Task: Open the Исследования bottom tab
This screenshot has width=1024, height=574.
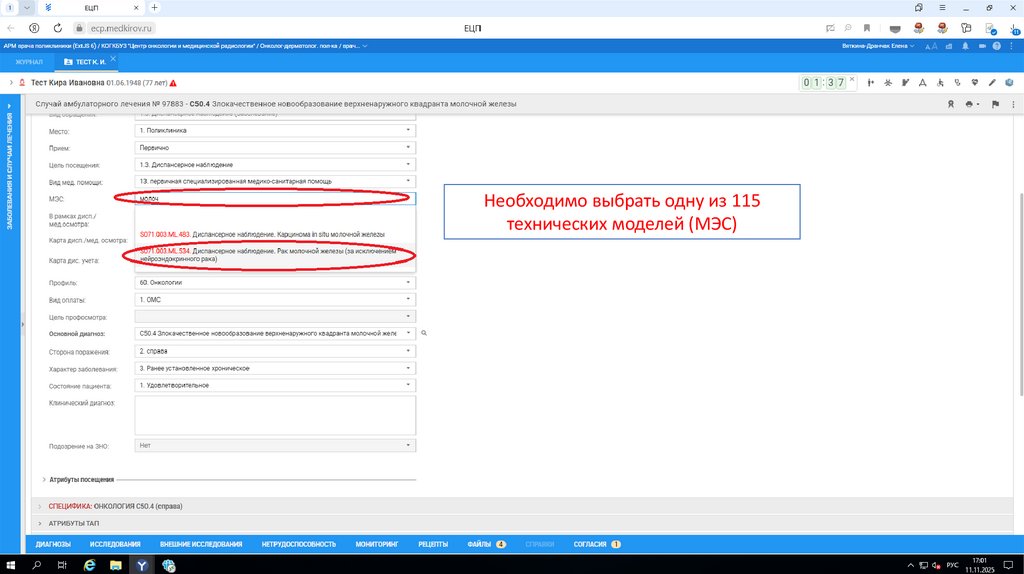Action: 115,544
